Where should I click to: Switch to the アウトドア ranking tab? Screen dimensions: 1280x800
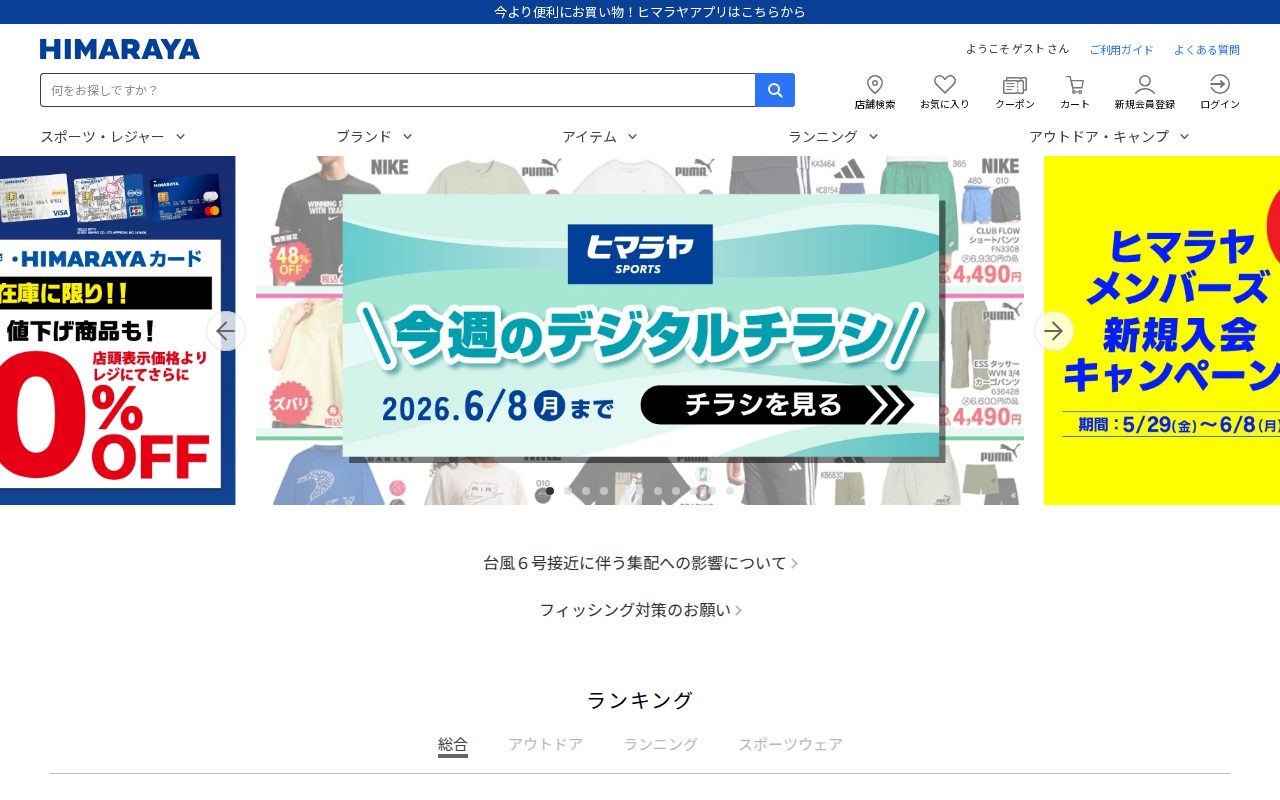point(546,744)
